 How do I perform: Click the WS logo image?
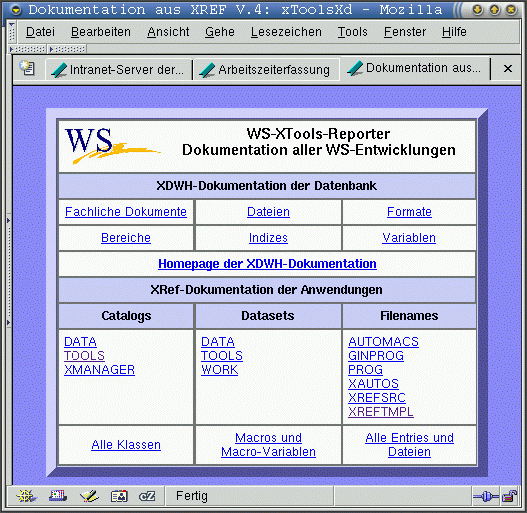coord(112,146)
